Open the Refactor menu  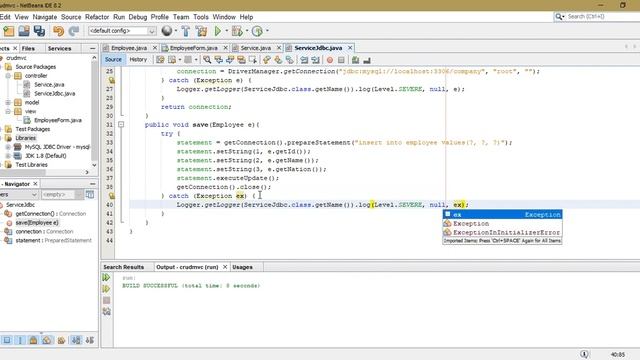point(97,17)
